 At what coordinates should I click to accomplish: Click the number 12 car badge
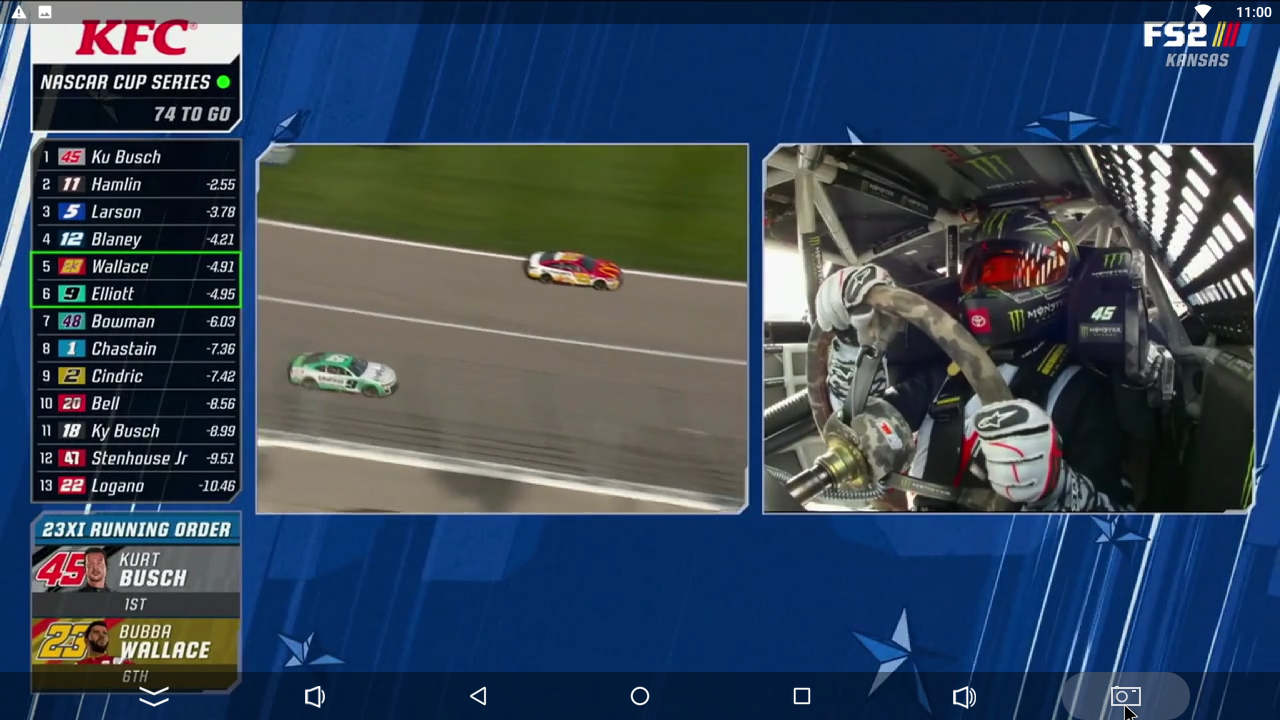click(71, 239)
